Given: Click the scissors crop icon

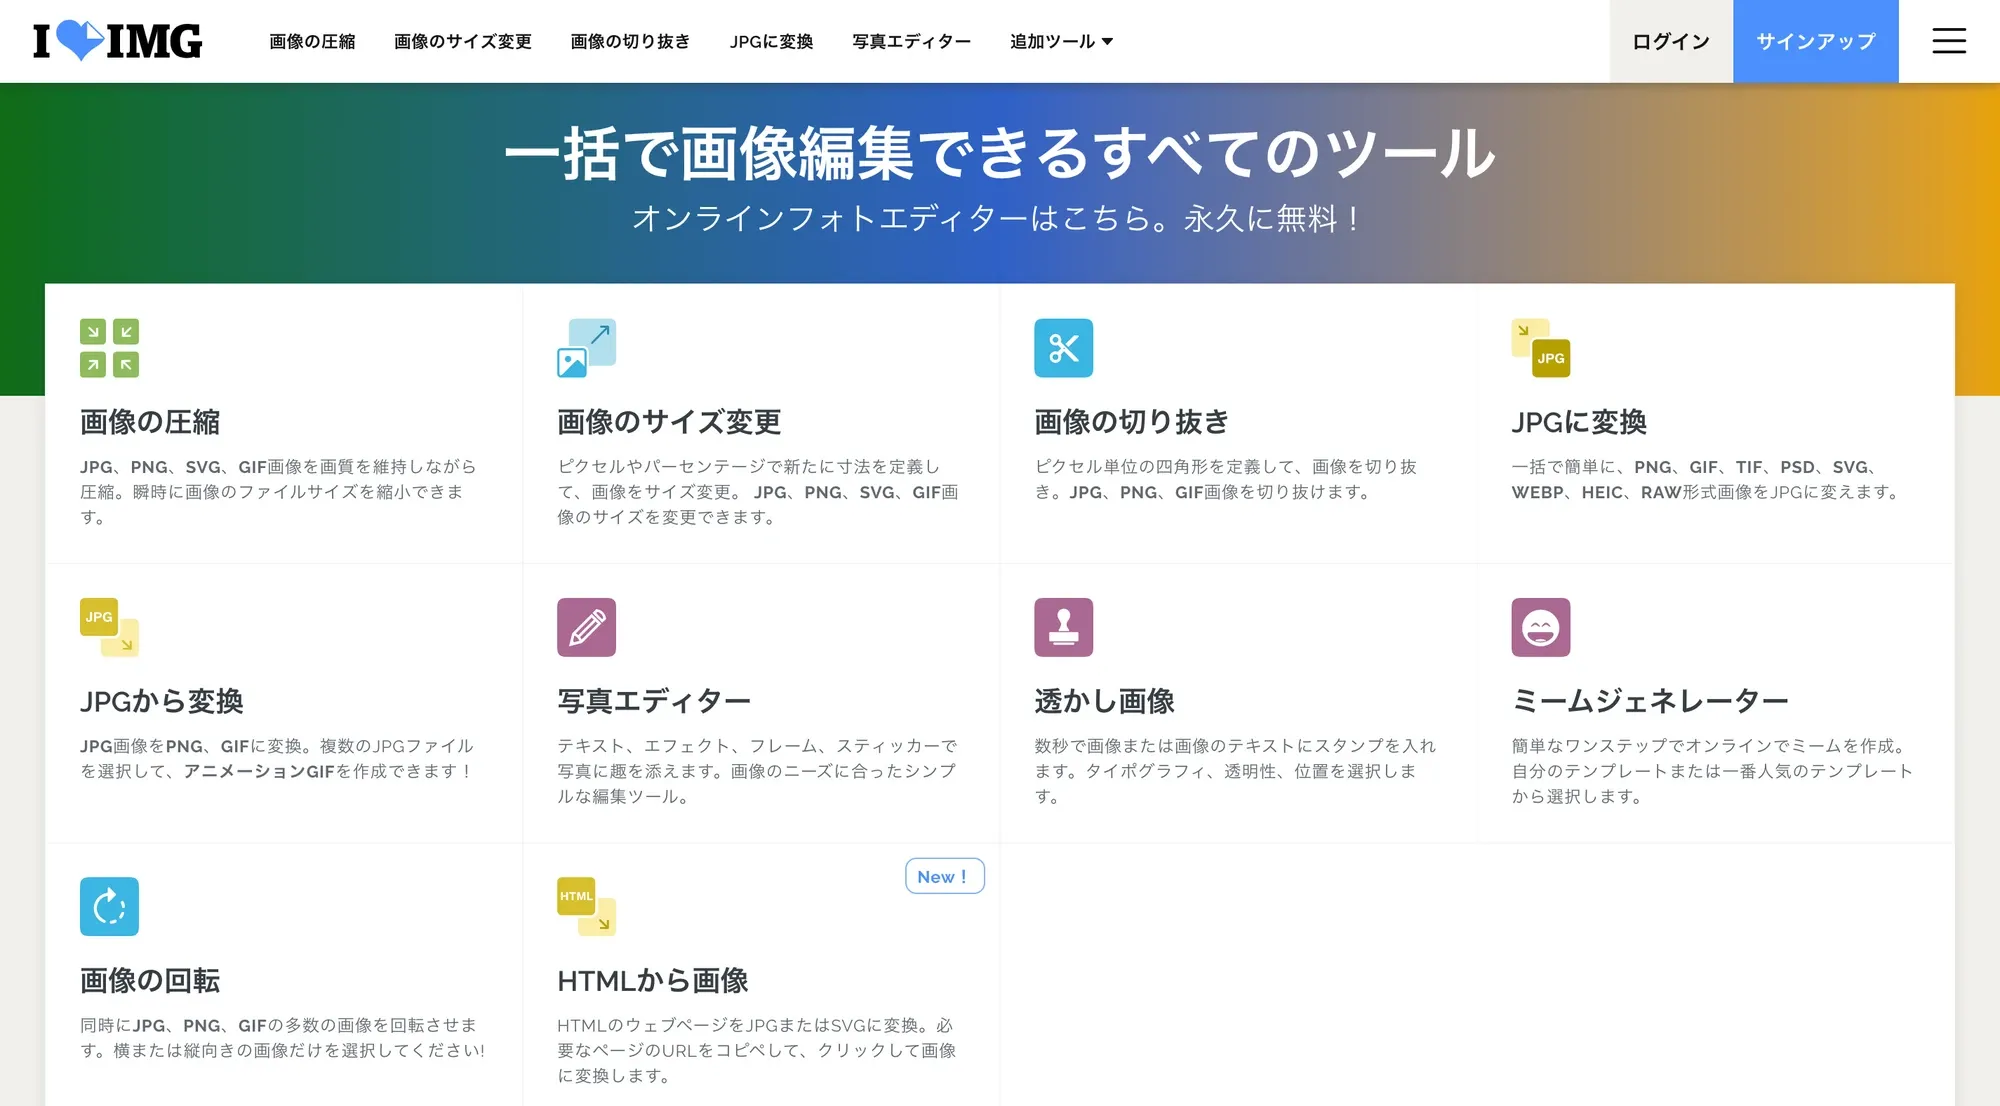Looking at the screenshot, I should click(1063, 348).
